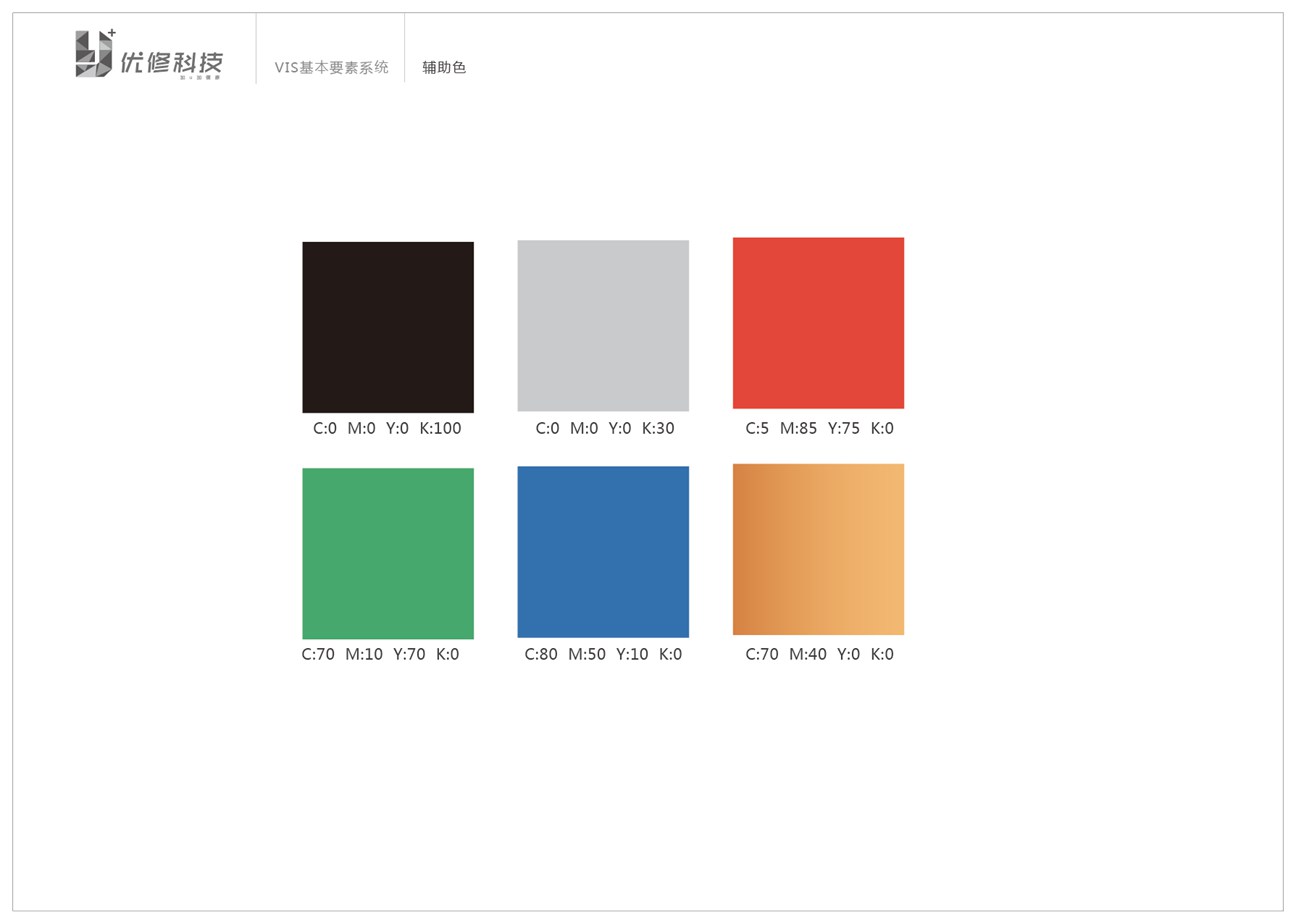The height and width of the screenshot is (924, 1296).
Task: Pick the green color swatch
Action: point(388,553)
